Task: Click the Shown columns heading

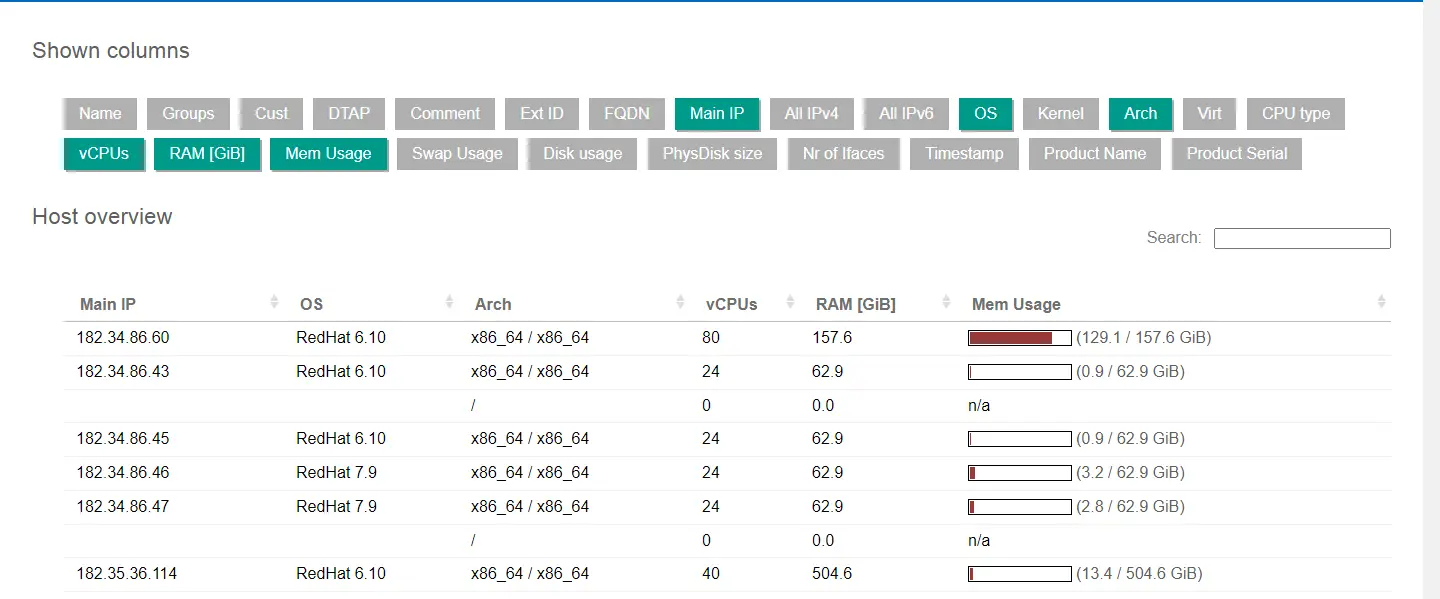Action: tap(111, 51)
